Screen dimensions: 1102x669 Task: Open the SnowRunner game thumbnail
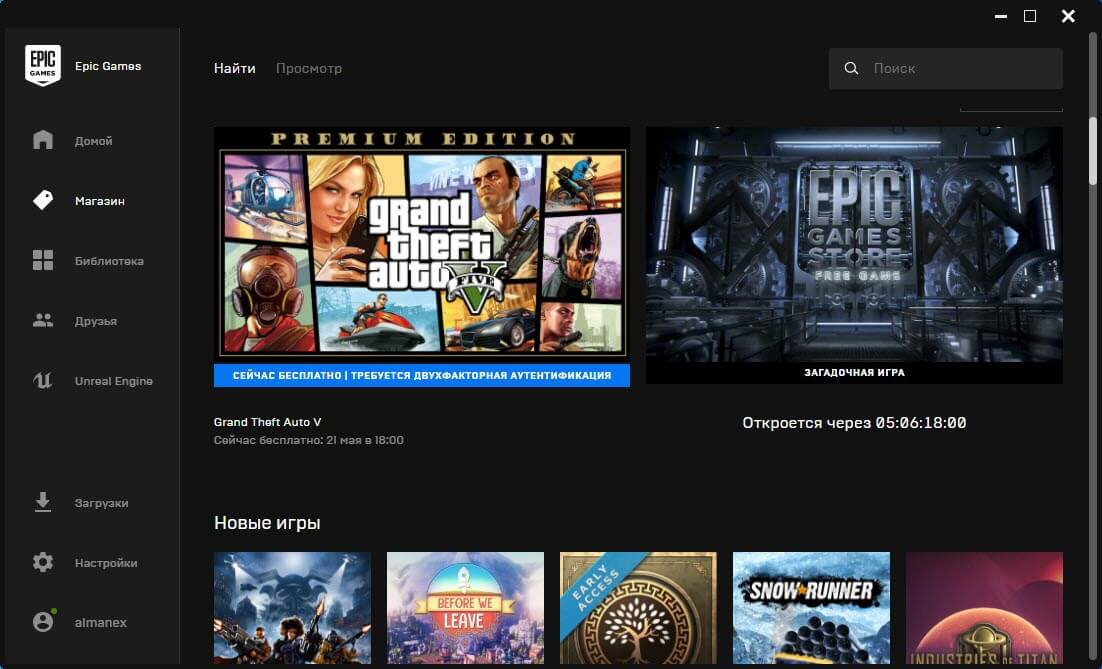(x=811, y=608)
